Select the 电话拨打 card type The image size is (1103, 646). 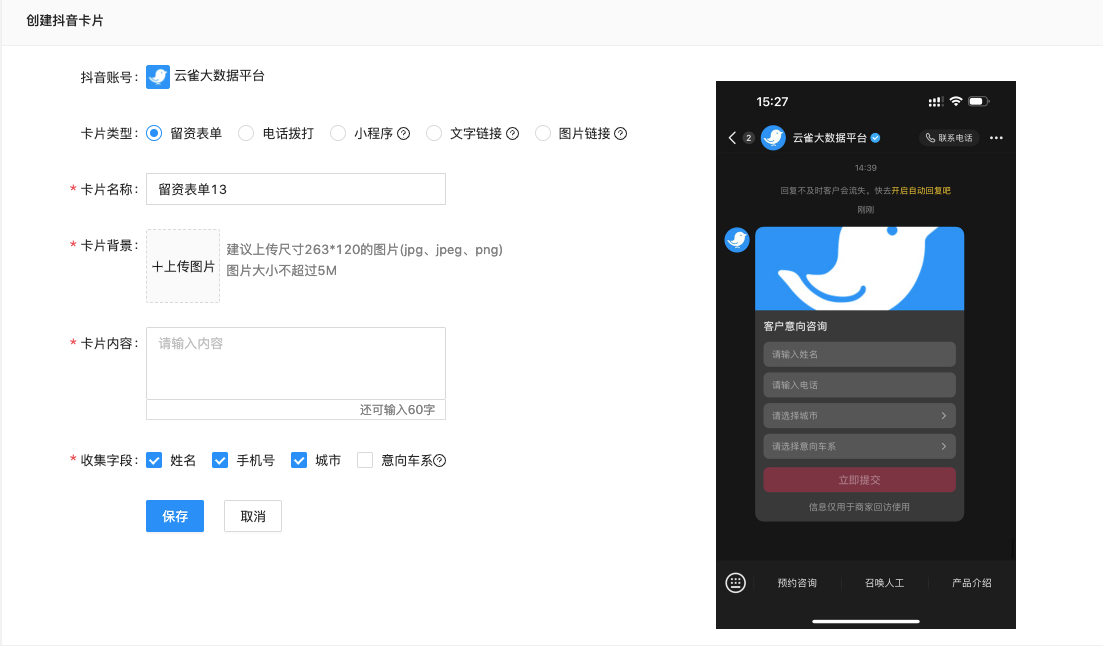(245, 132)
